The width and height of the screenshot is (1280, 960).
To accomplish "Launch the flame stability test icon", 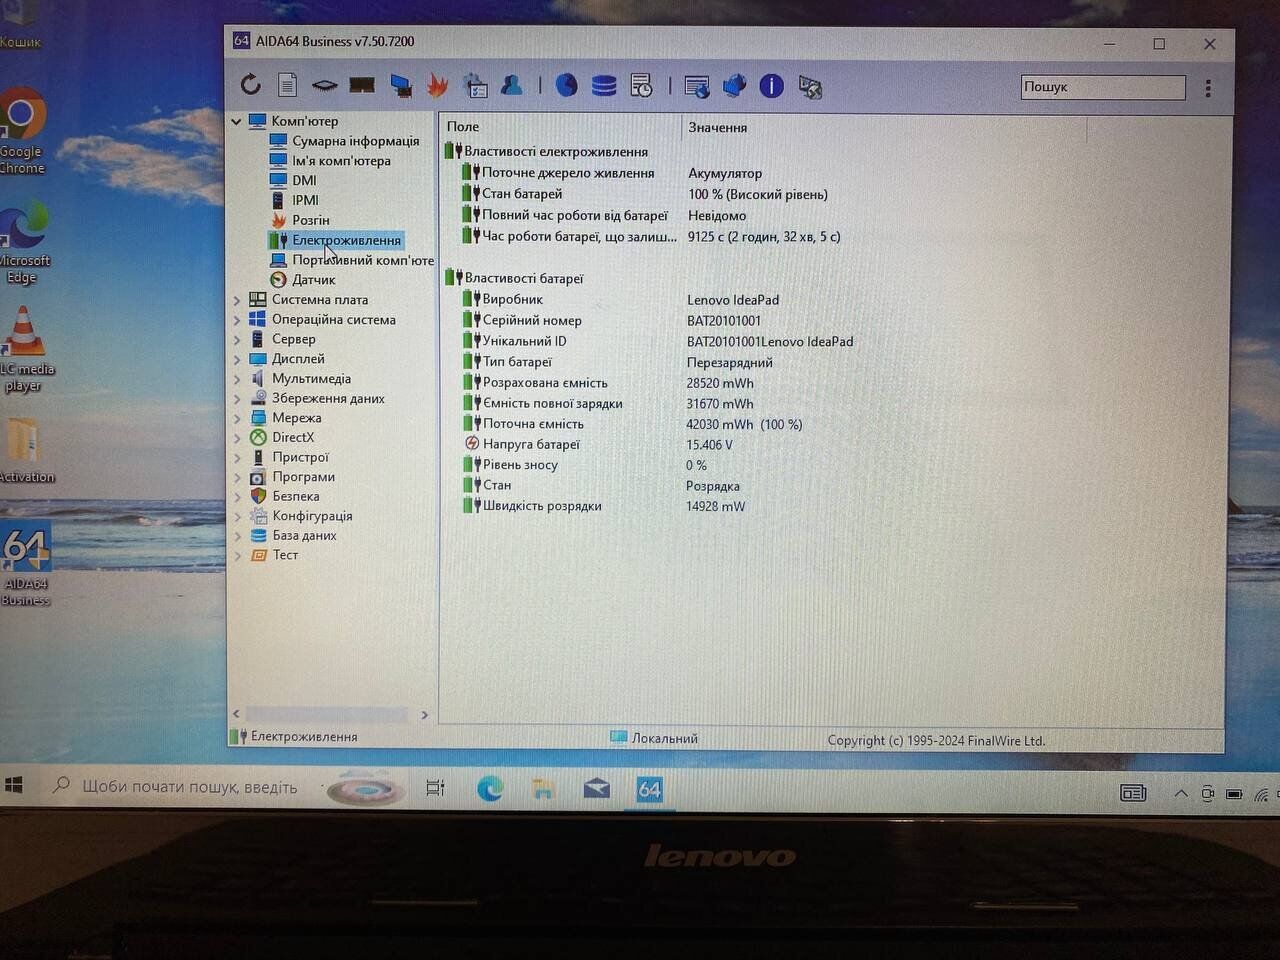I will point(437,86).
